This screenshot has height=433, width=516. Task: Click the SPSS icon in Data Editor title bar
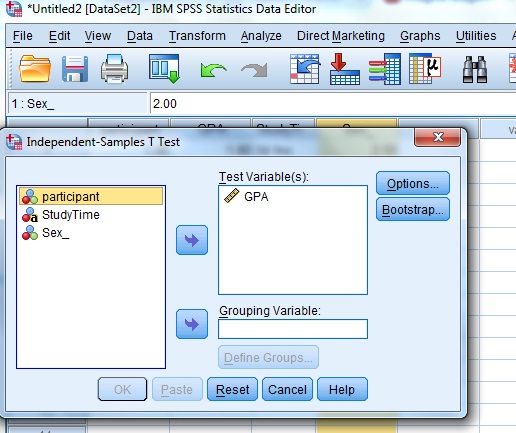click(x=14, y=9)
